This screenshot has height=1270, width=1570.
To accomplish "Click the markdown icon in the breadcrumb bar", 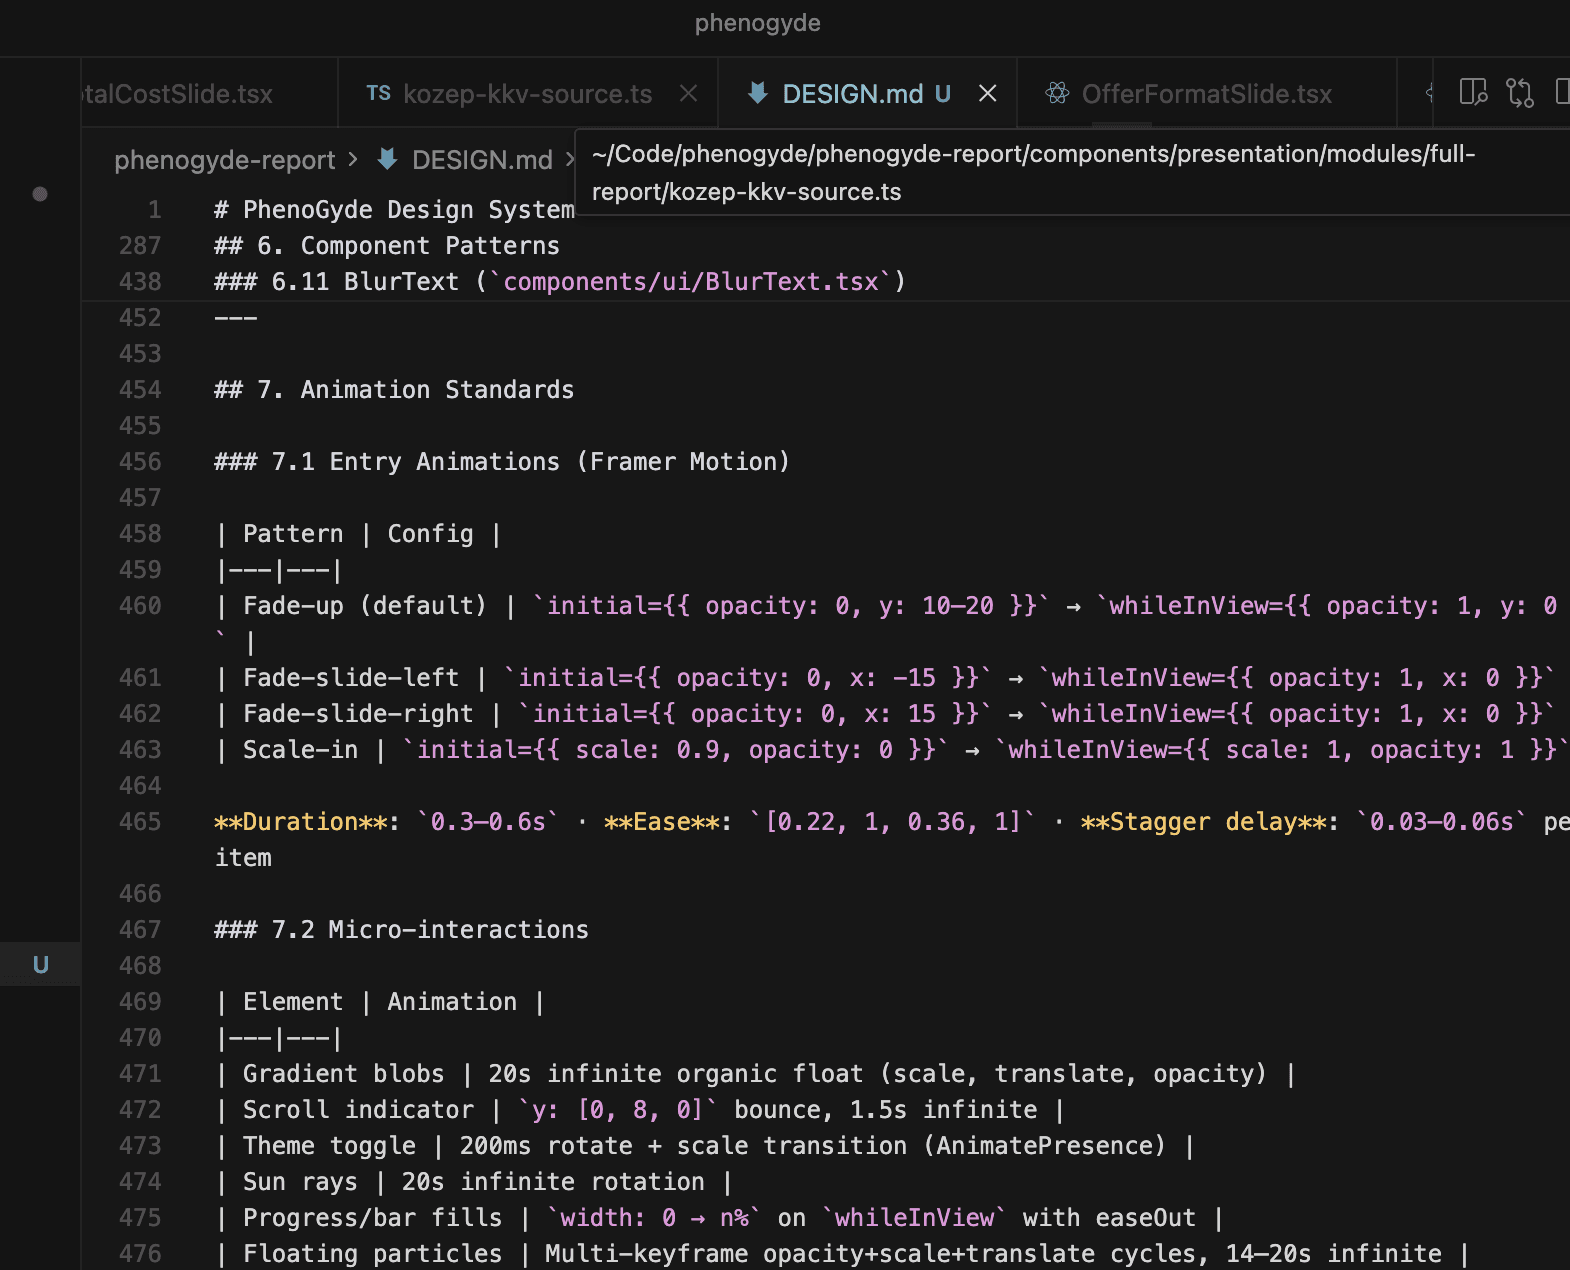I will click(388, 159).
